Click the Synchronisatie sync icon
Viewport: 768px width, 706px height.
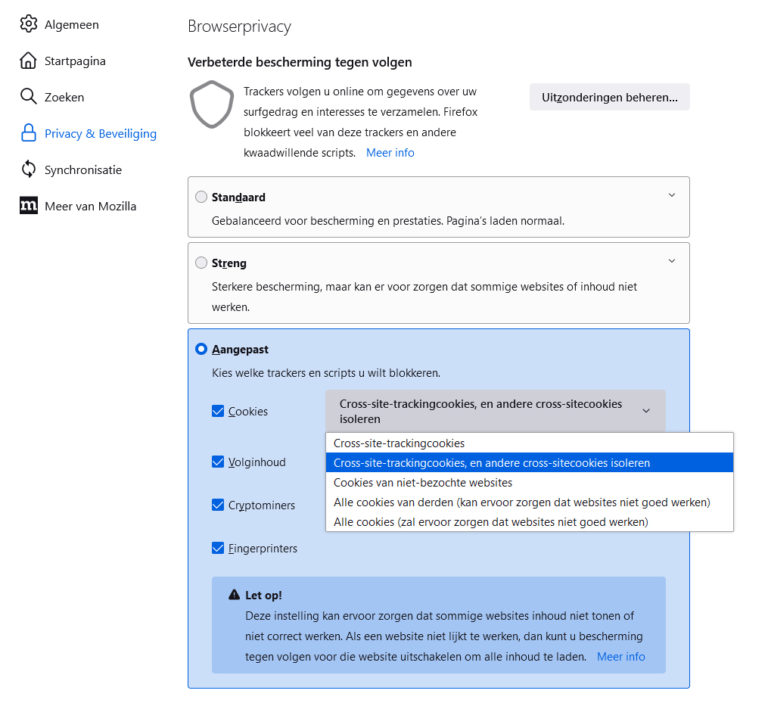click(x=28, y=170)
